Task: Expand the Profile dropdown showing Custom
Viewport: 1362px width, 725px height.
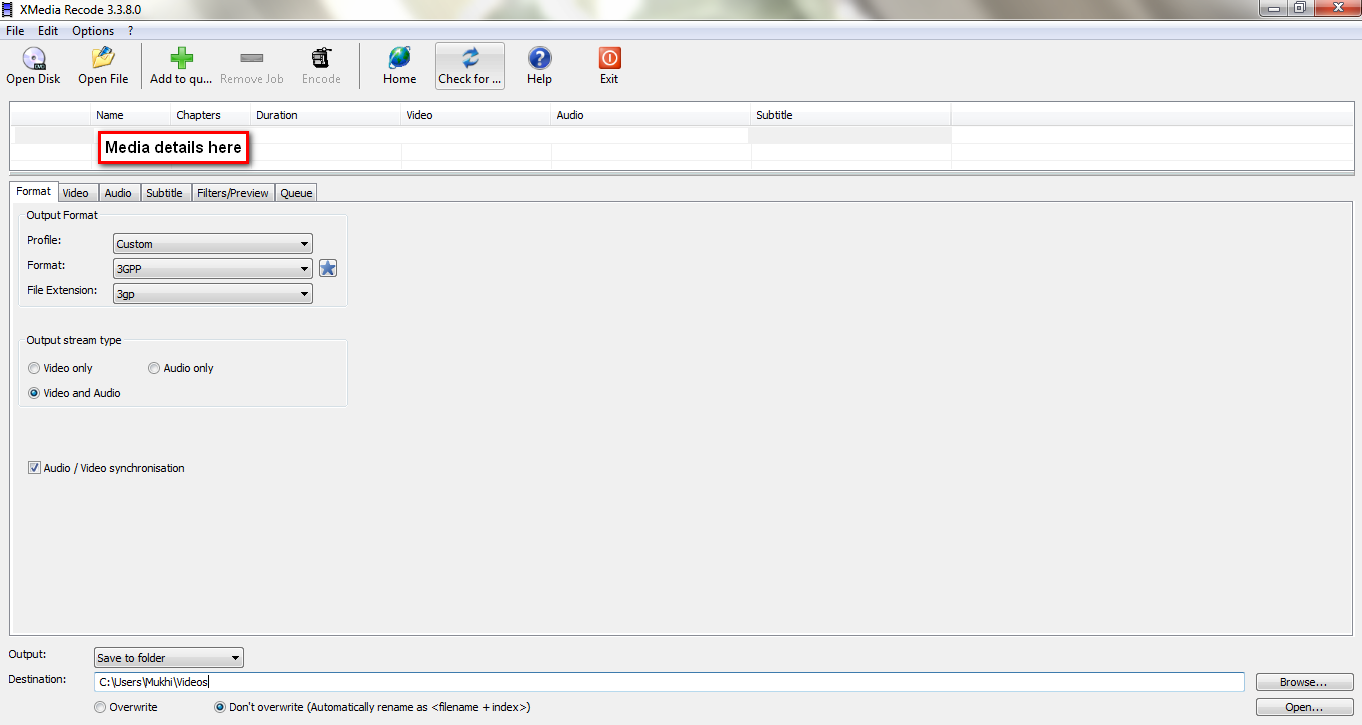Action: coord(213,244)
